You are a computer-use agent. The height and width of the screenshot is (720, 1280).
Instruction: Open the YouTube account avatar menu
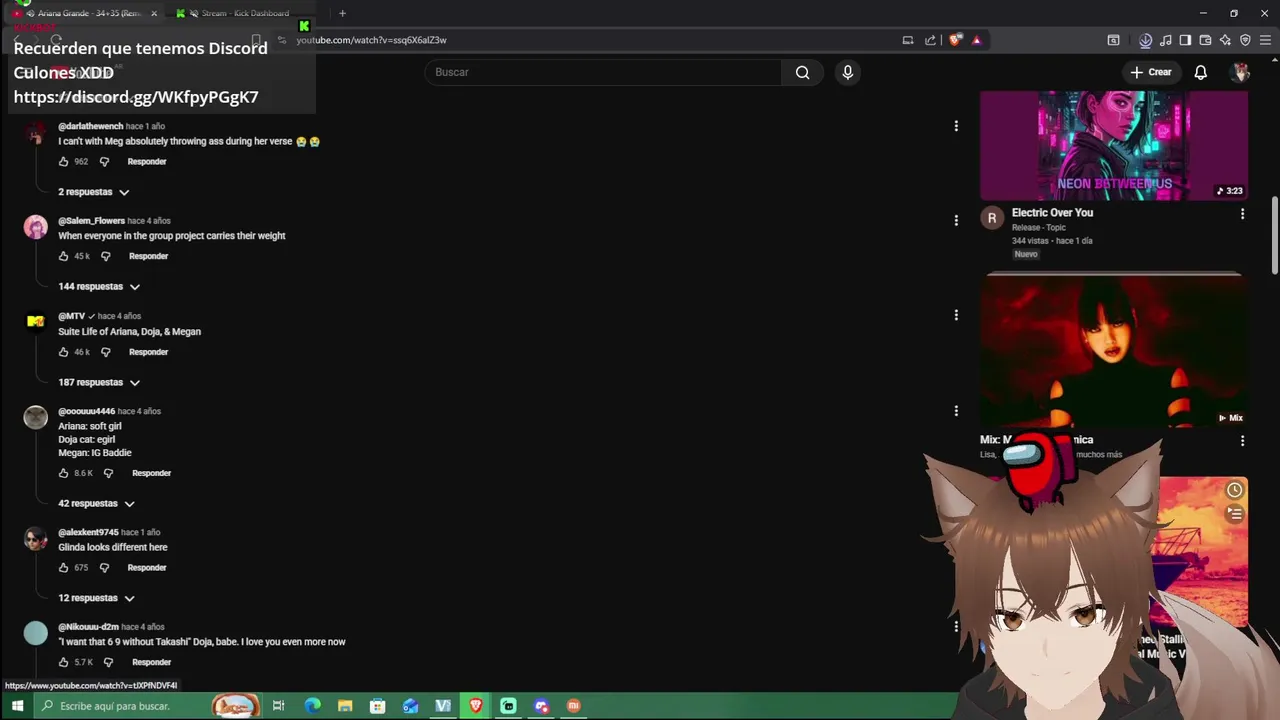(1240, 72)
